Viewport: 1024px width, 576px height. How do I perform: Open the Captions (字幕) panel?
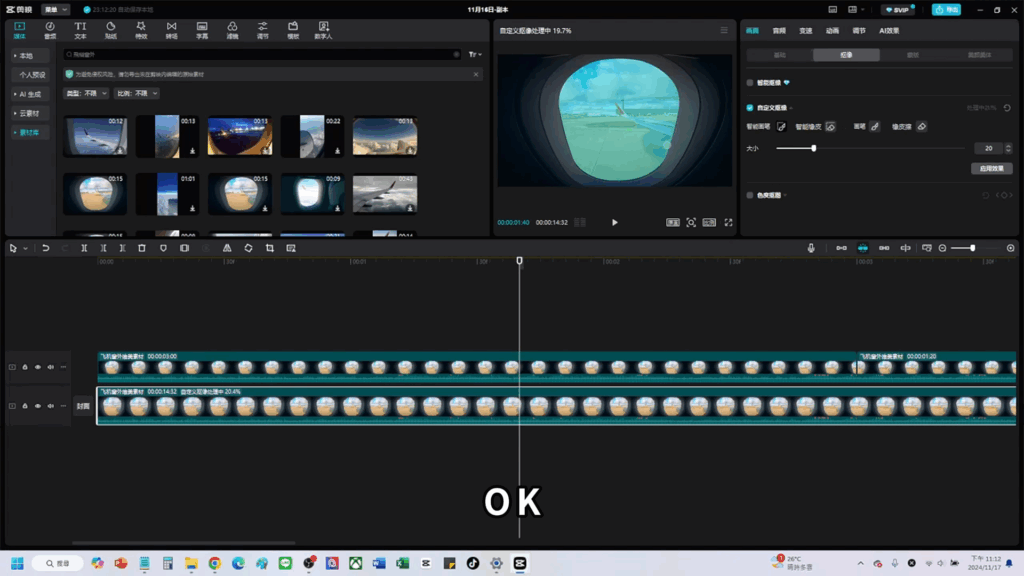coord(202,30)
